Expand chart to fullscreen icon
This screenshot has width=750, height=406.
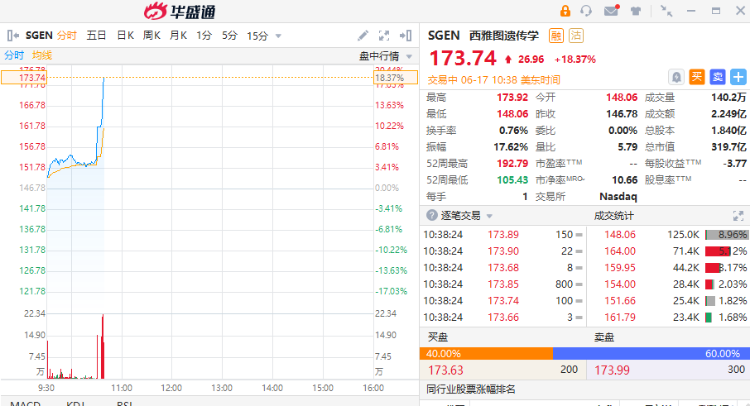384,35
